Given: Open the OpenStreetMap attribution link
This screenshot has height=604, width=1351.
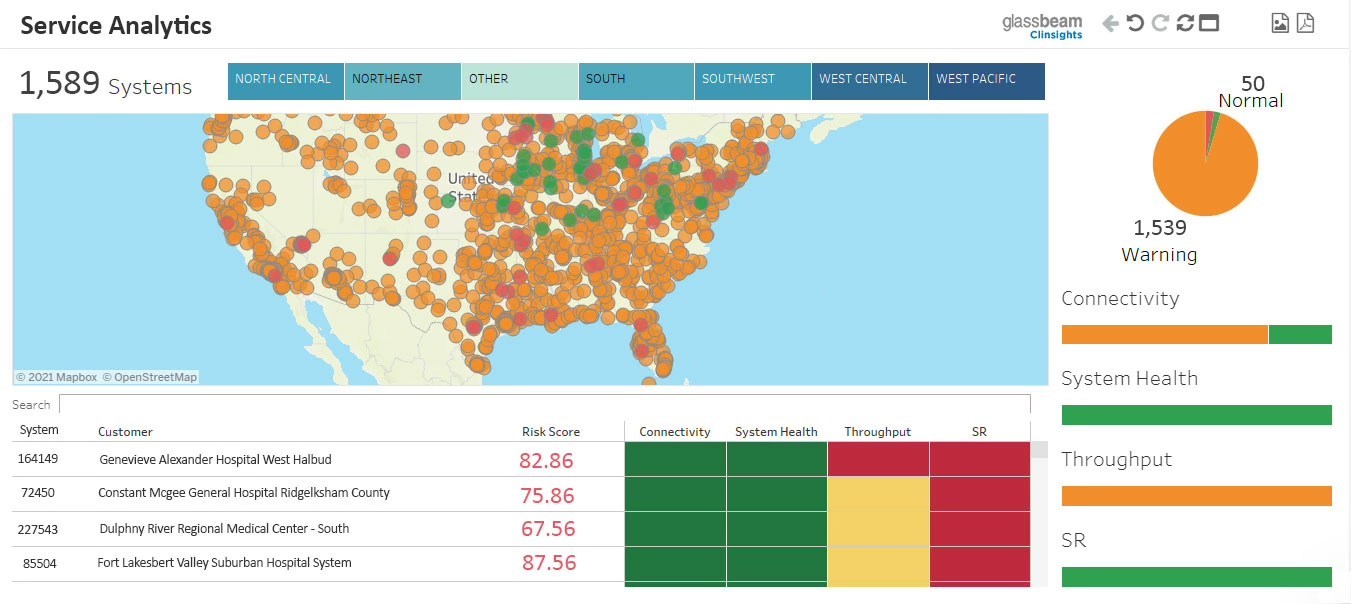Looking at the screenshot, I should (x=150, y=377).
